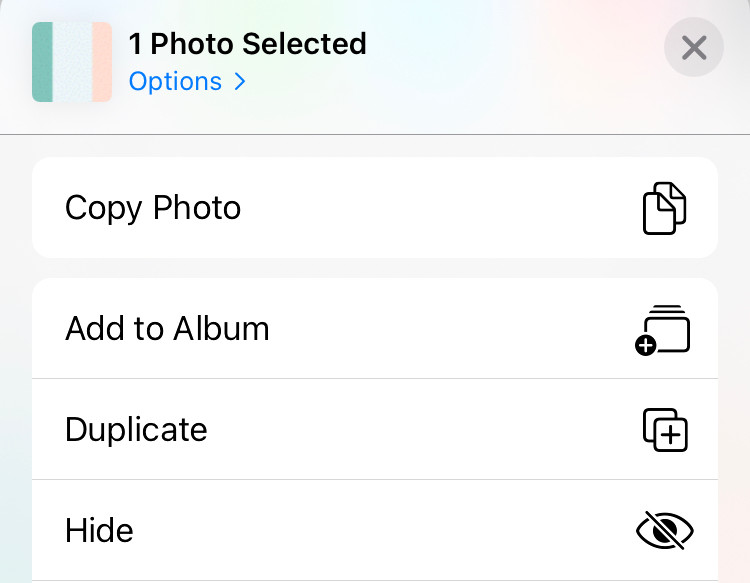Choose the Add to Album entry

[x=375, y=328]
